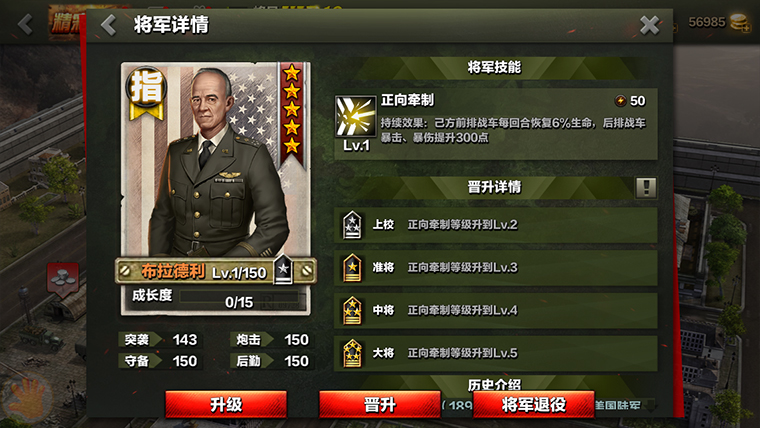Tap the red coin-stack banner icon
This screenshot has width=760, height=428.
click(x=63, y=280)
